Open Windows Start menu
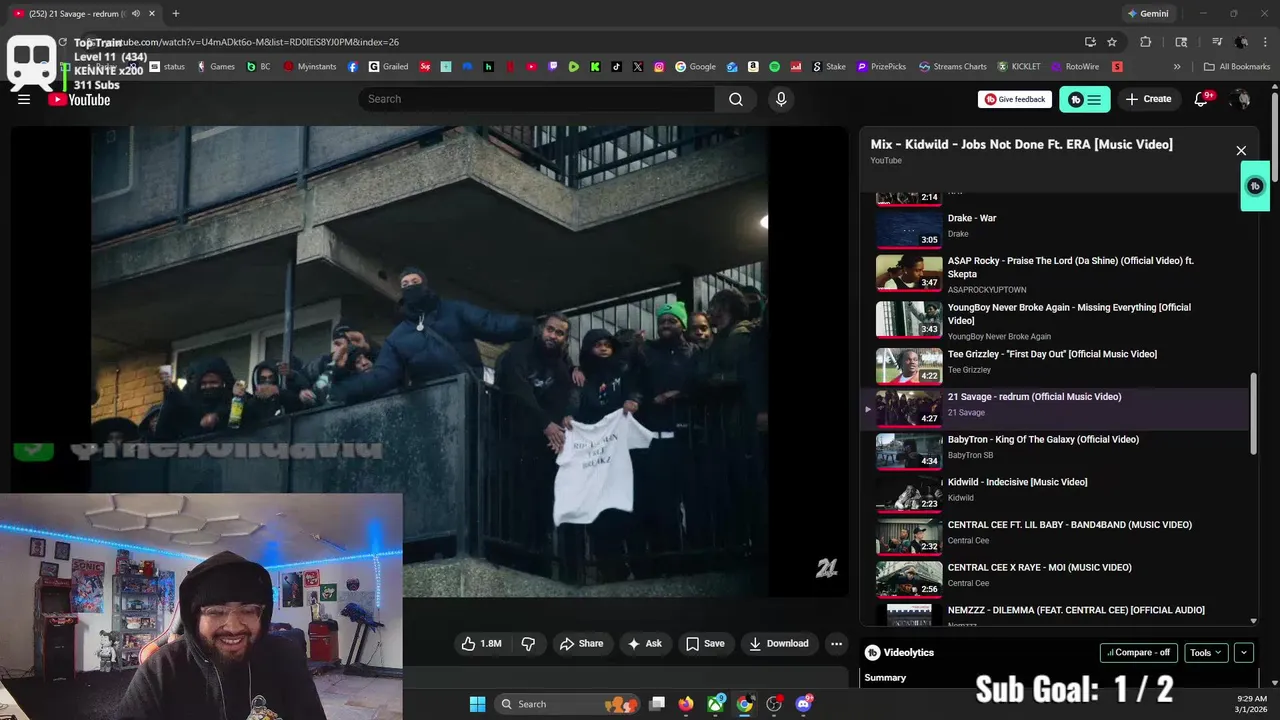Viewport: 1280px width, 720px height. pos(477,704)
